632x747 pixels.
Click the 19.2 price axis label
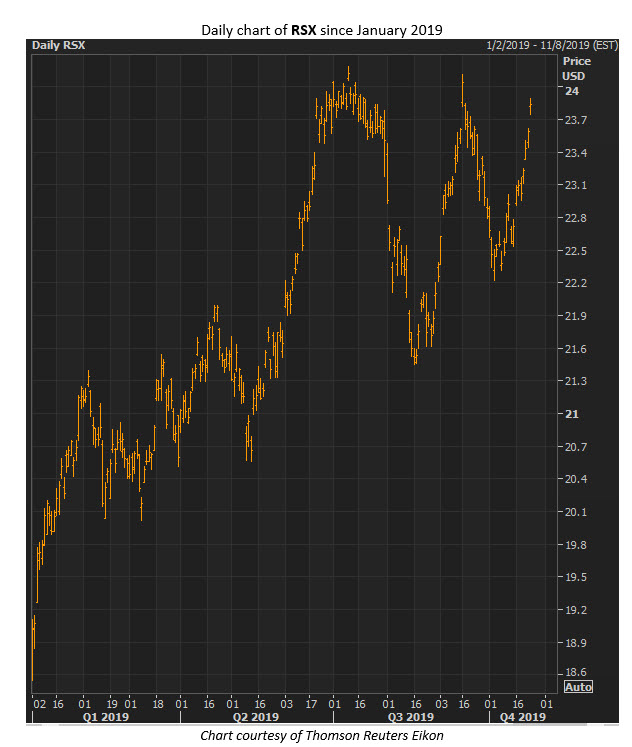pyautogui.click(x=575, y=610)
